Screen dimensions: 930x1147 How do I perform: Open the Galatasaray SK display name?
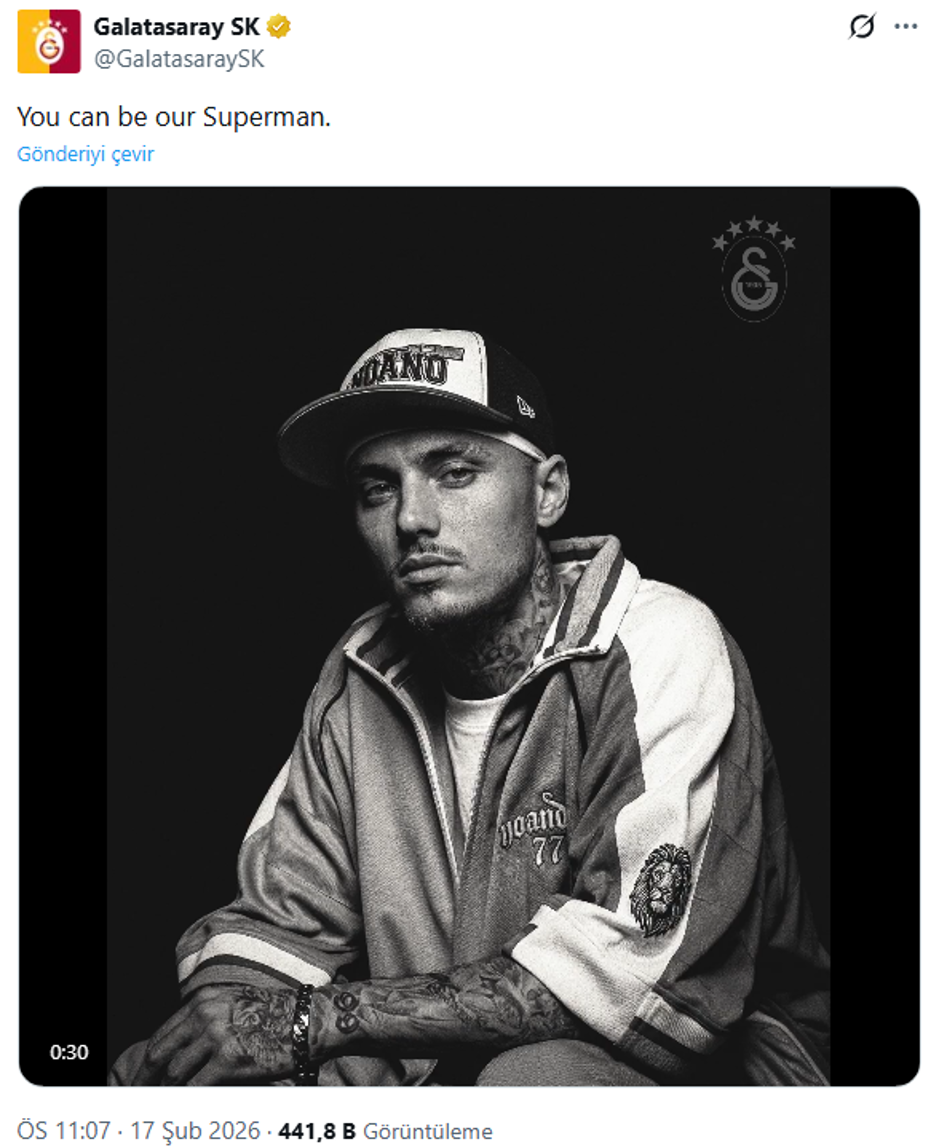[176, 27]
